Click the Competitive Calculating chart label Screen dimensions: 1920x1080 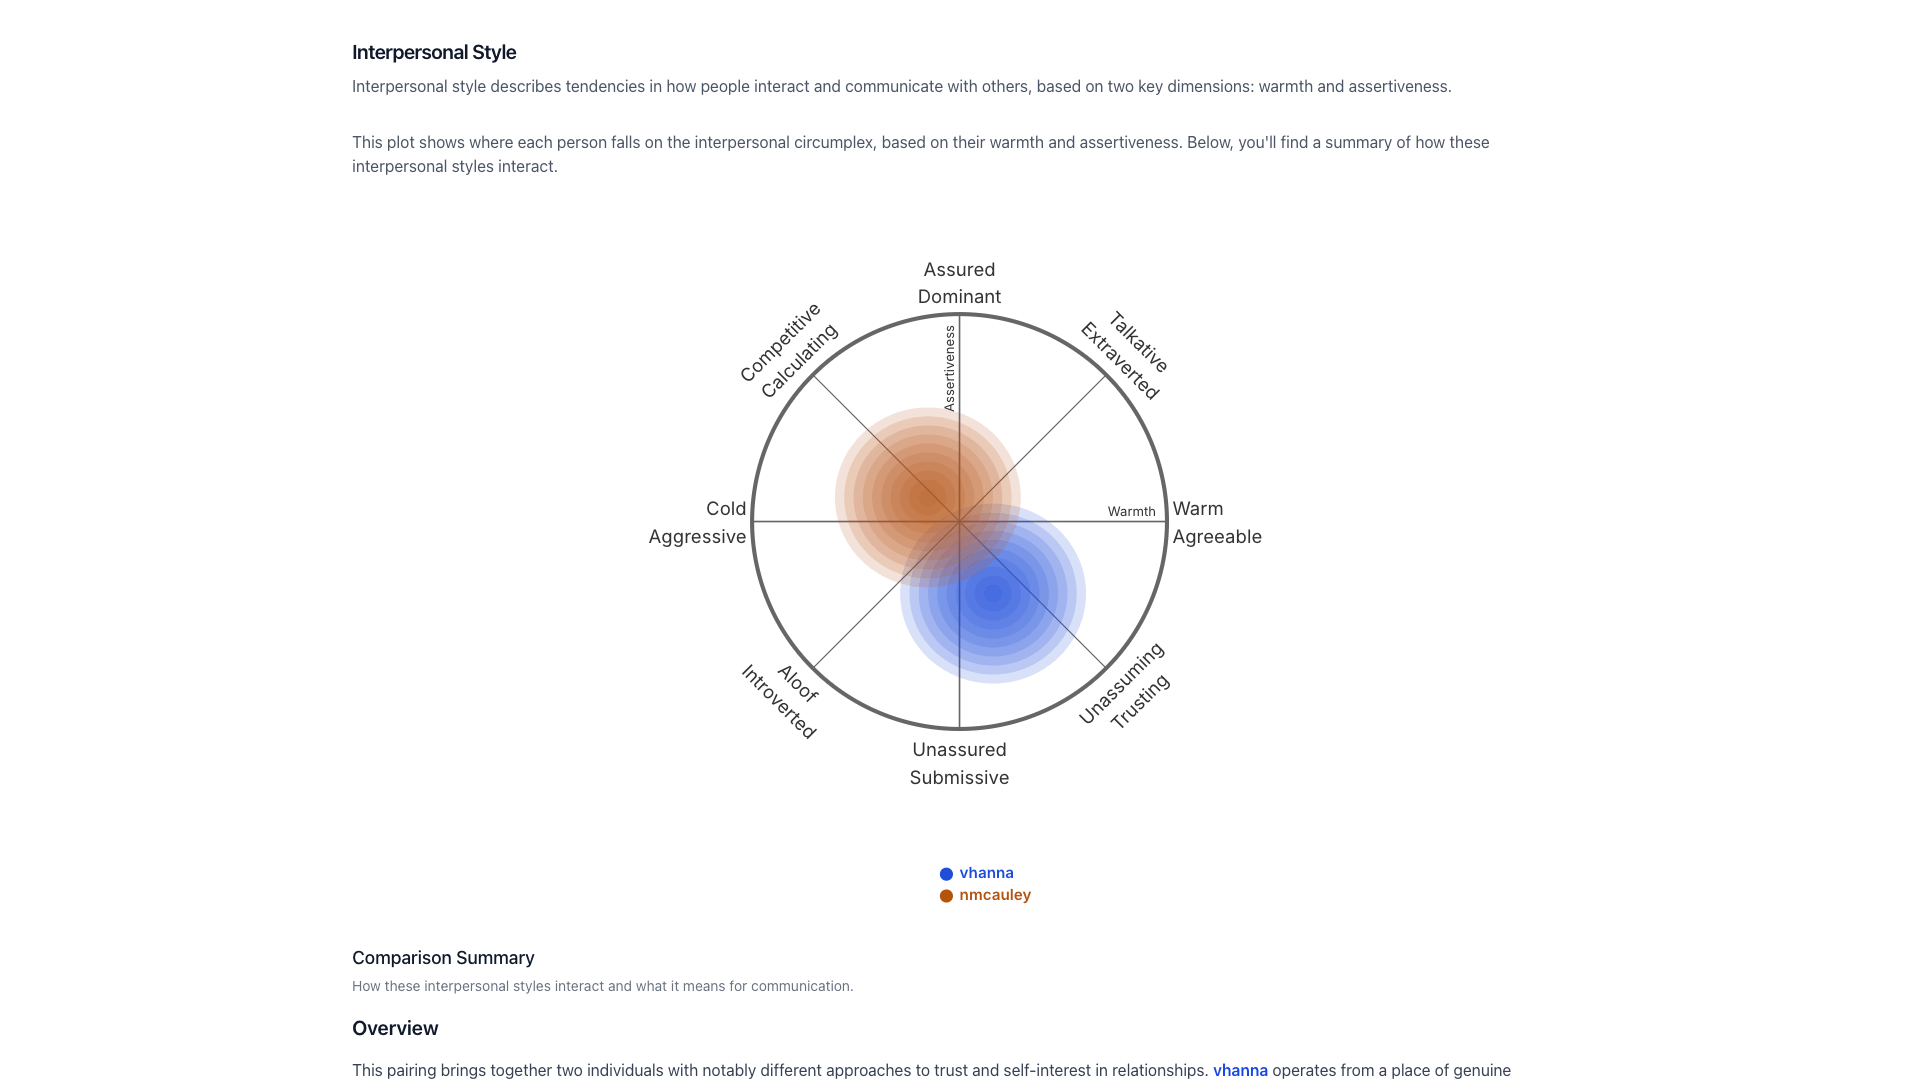pos(789,349)
